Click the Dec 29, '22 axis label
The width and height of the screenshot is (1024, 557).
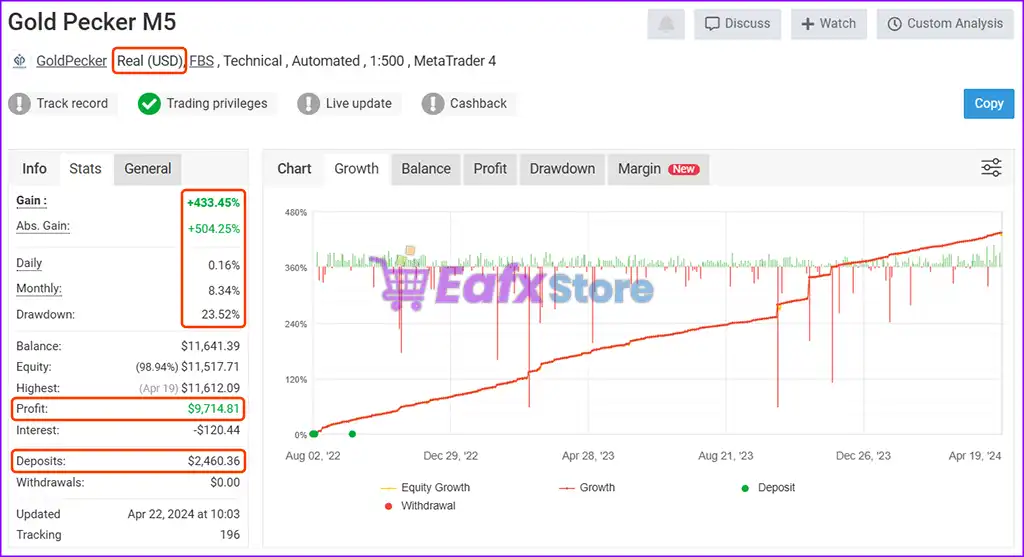pos(451,456)
